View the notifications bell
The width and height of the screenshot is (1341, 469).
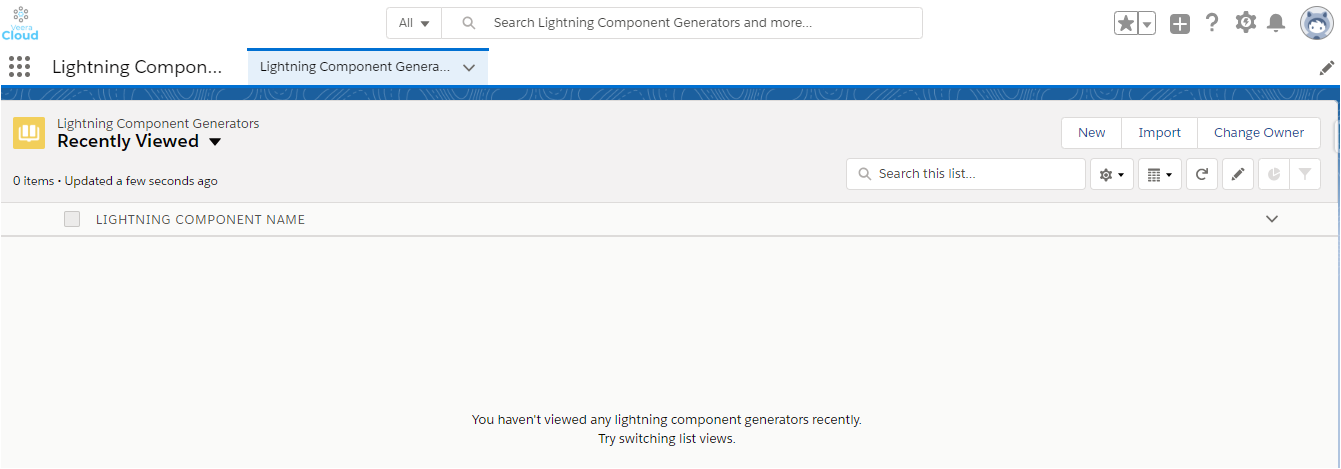point(1276,23)
